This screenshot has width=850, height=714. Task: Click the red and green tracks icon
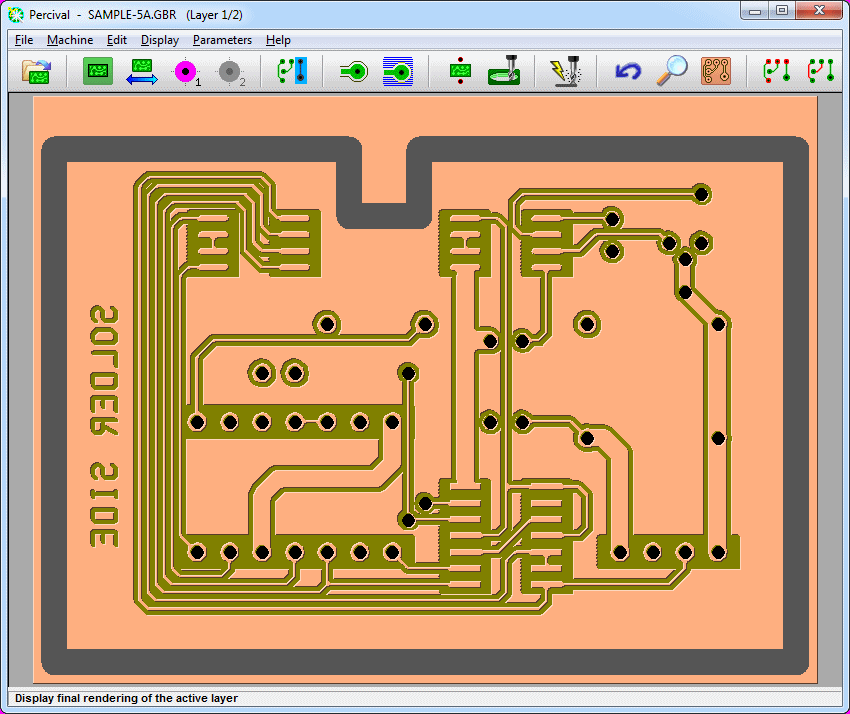821,71
